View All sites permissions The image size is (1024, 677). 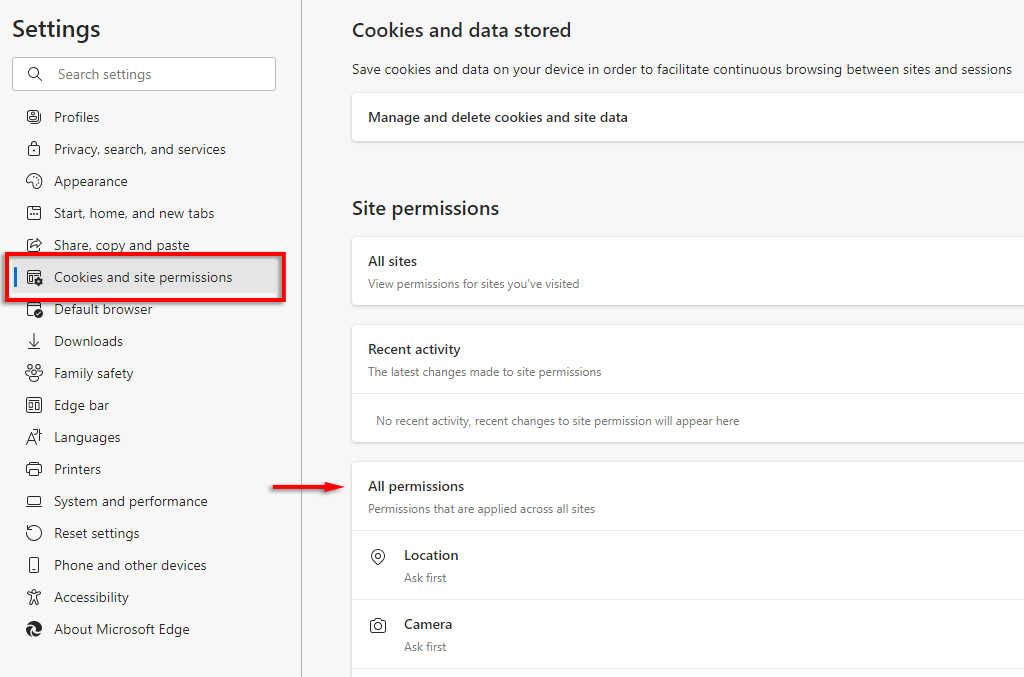[x=392, y=261]
